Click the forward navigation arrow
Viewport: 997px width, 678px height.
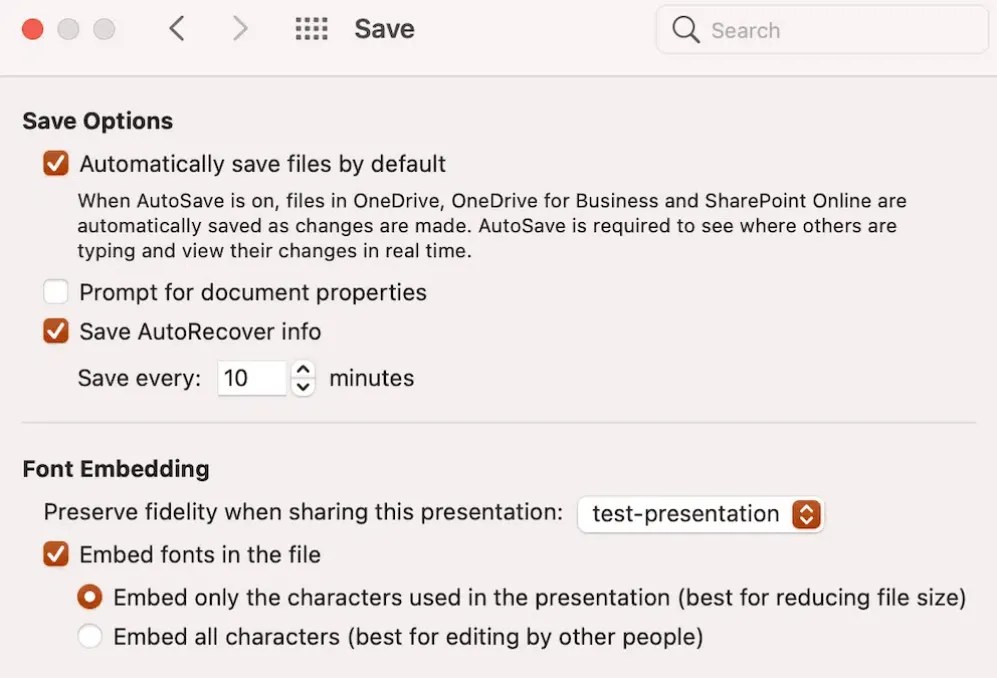240,29
